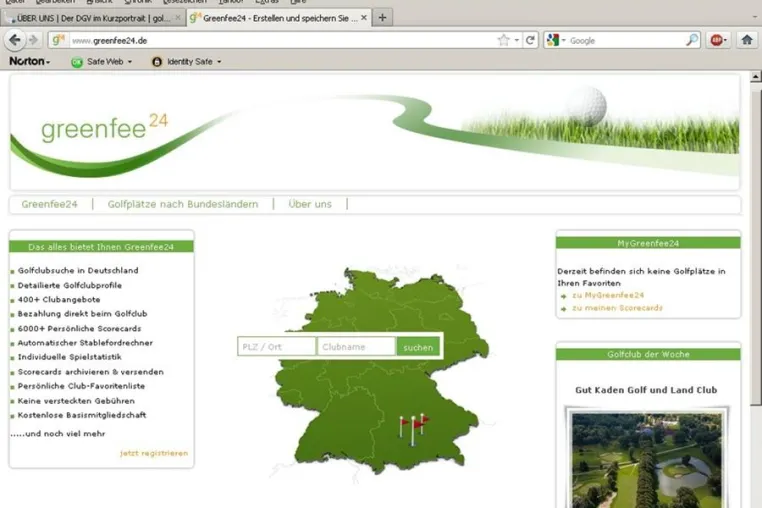The image size is (762, 508).
Task: Reload the page with refresh icon
Action: point(530,40)
